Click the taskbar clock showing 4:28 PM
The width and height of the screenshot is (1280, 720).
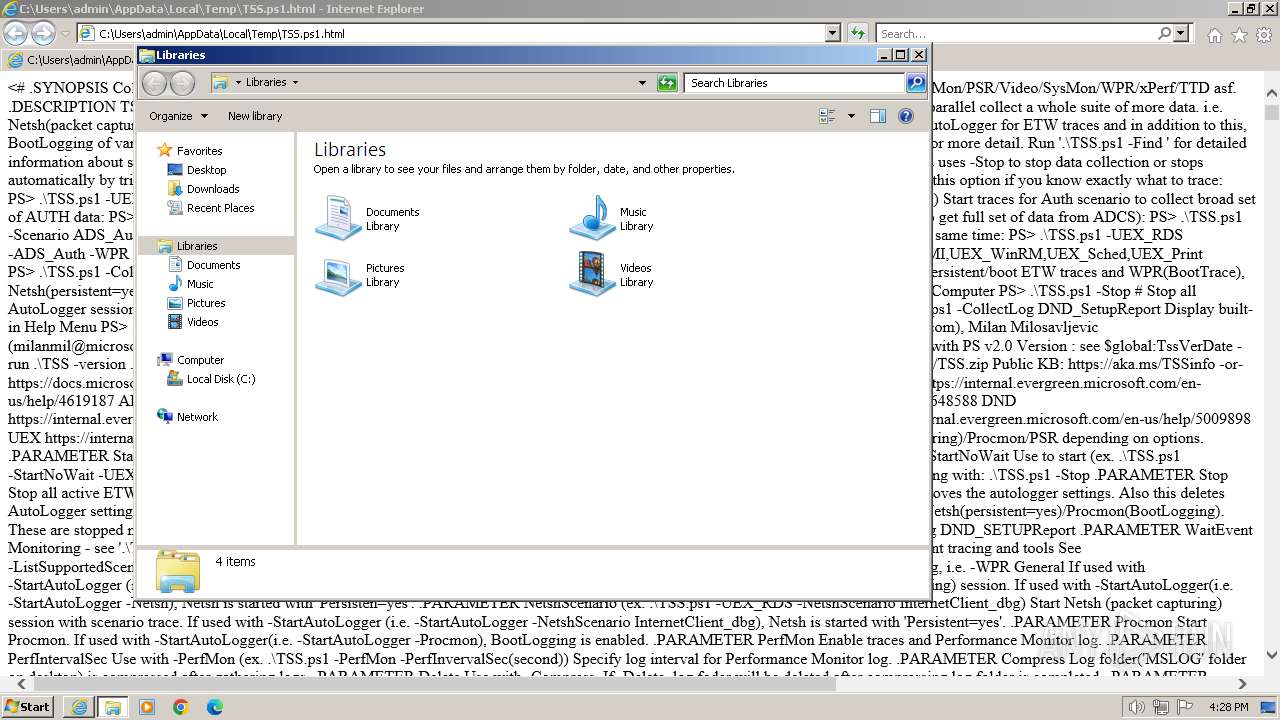pos(1228,707)
